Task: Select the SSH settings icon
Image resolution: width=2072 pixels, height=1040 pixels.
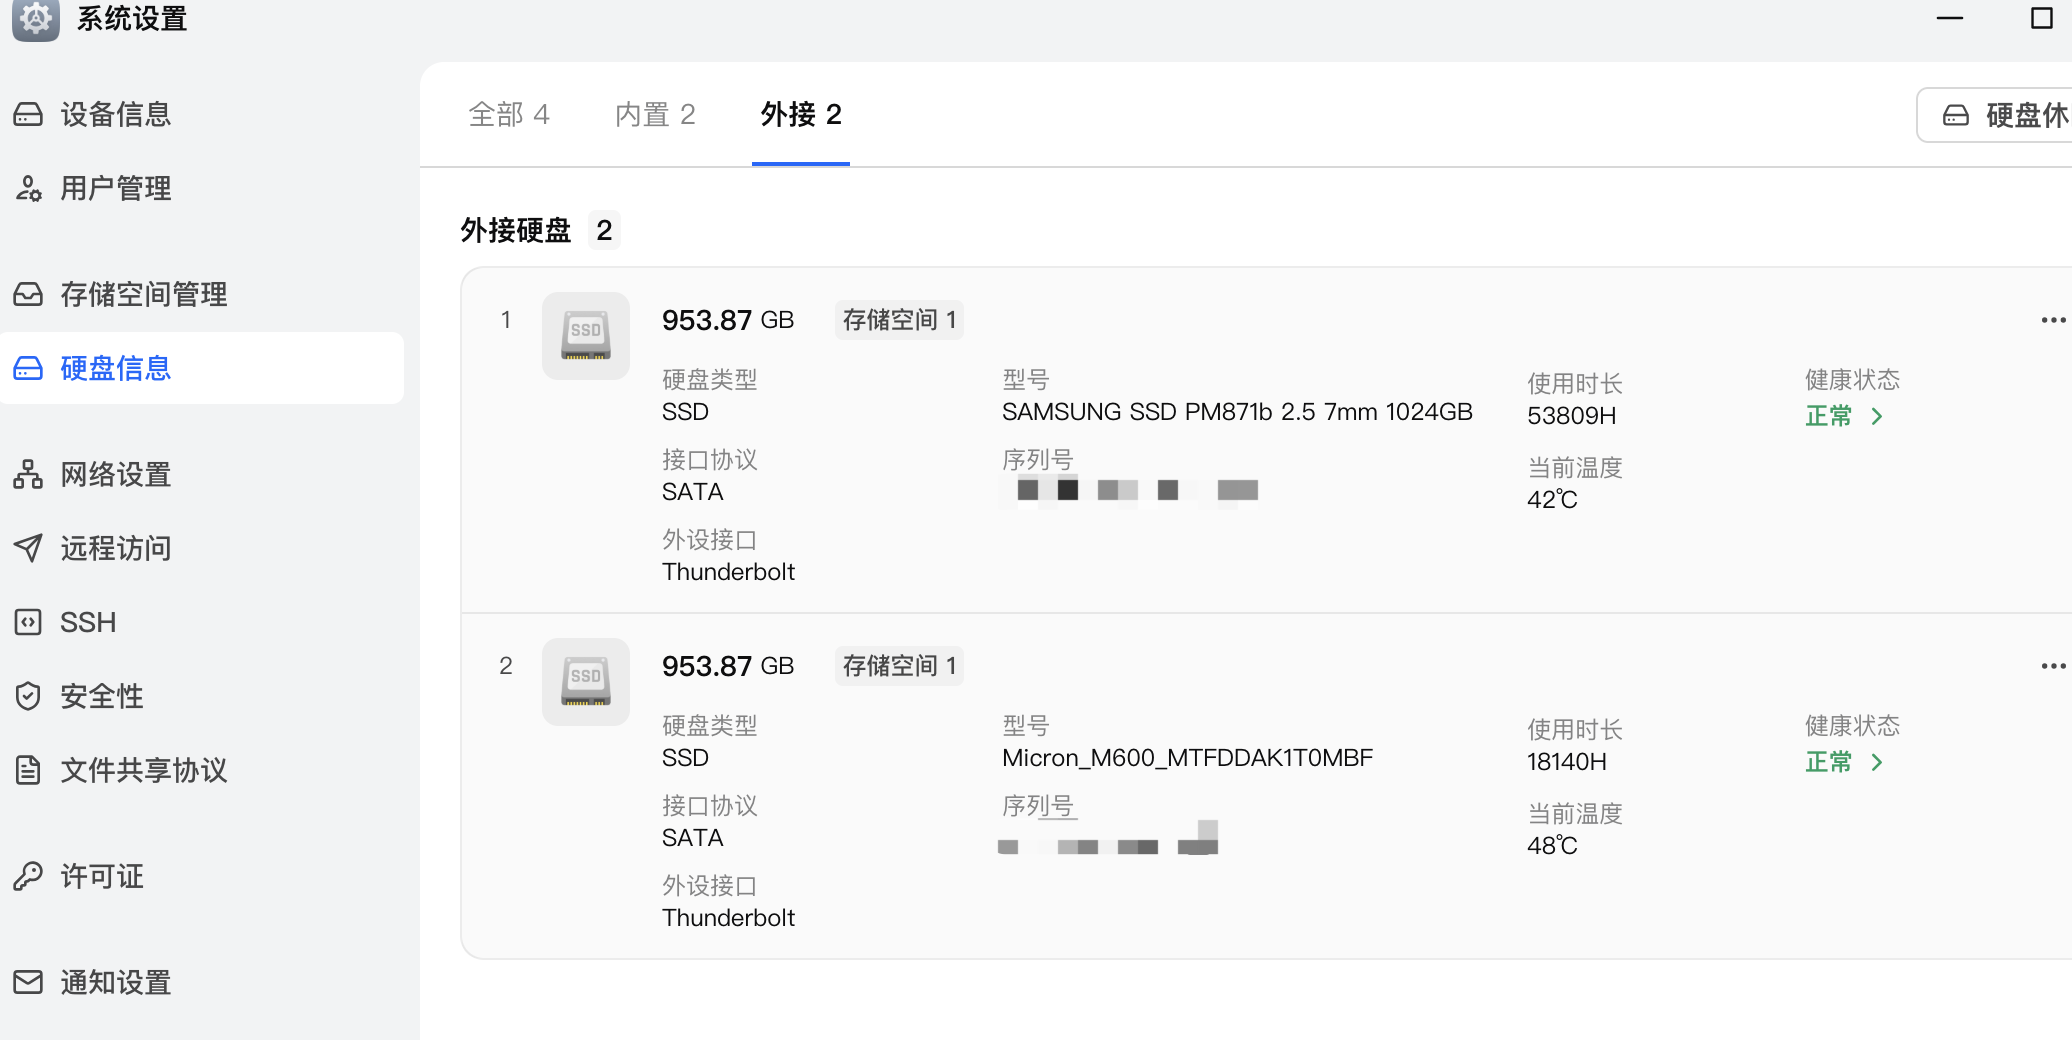Action: coord(28,623)
